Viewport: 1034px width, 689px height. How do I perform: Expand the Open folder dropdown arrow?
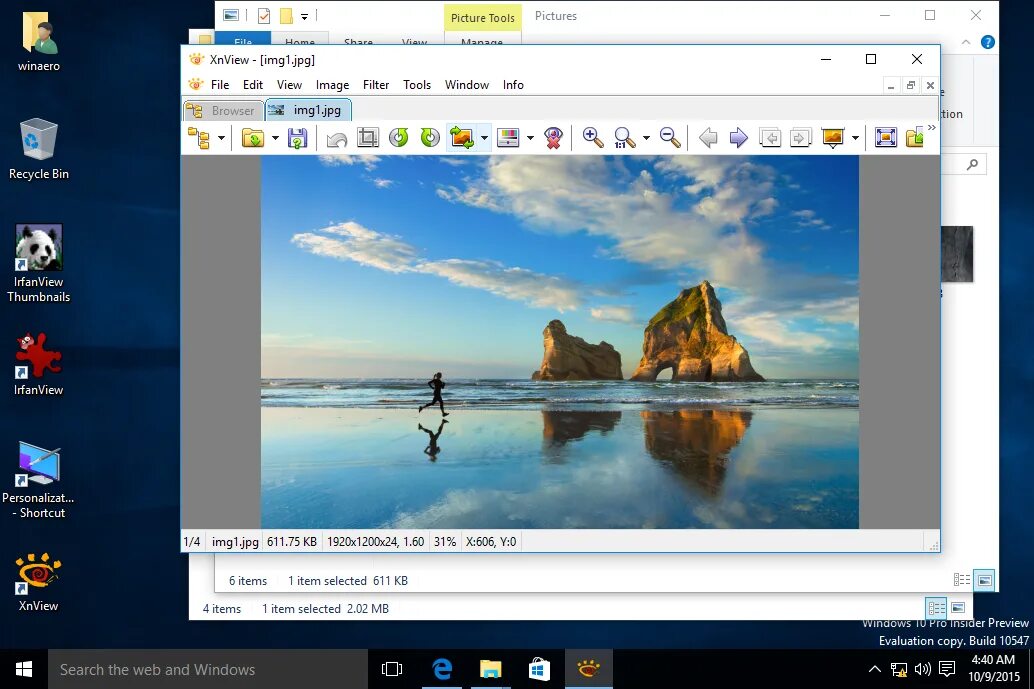pyautogui.click(x=275, y=138)
